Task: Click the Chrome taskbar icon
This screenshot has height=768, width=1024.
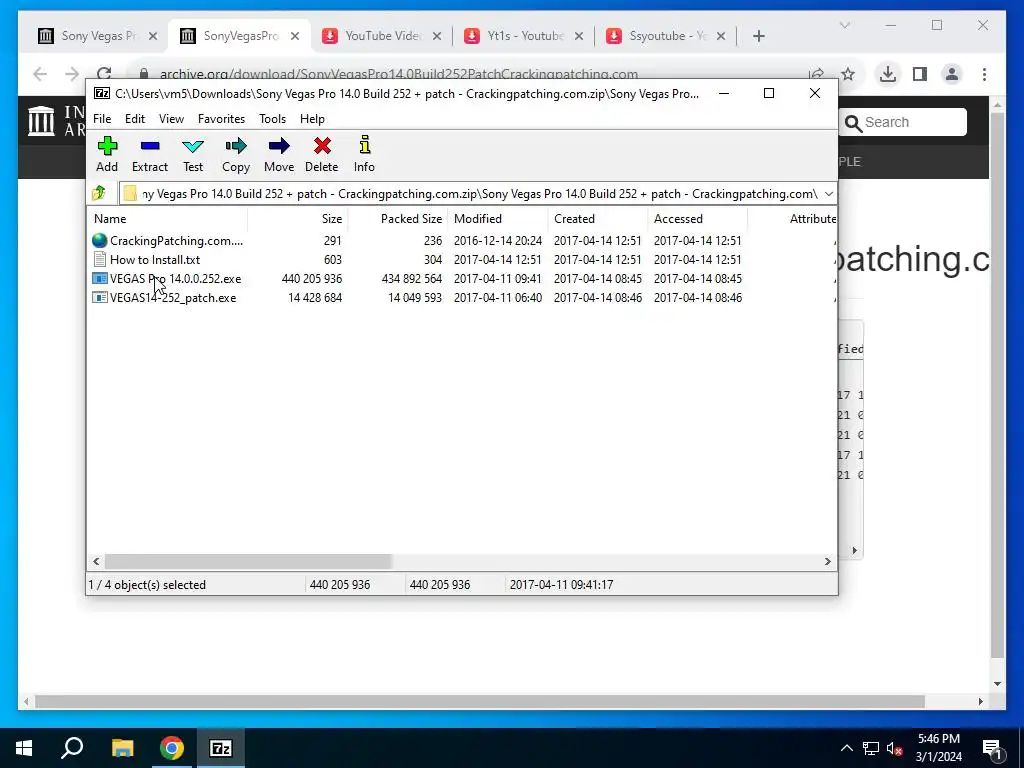Action: tap(172, 748)
